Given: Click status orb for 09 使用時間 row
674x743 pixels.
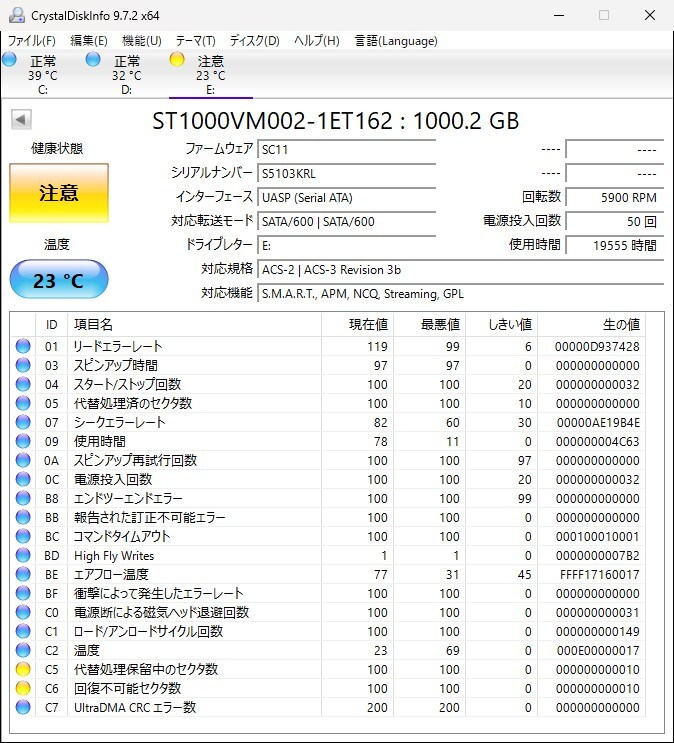Looking at the screenshot, I should pyautogui.click(x=23, y=441).
